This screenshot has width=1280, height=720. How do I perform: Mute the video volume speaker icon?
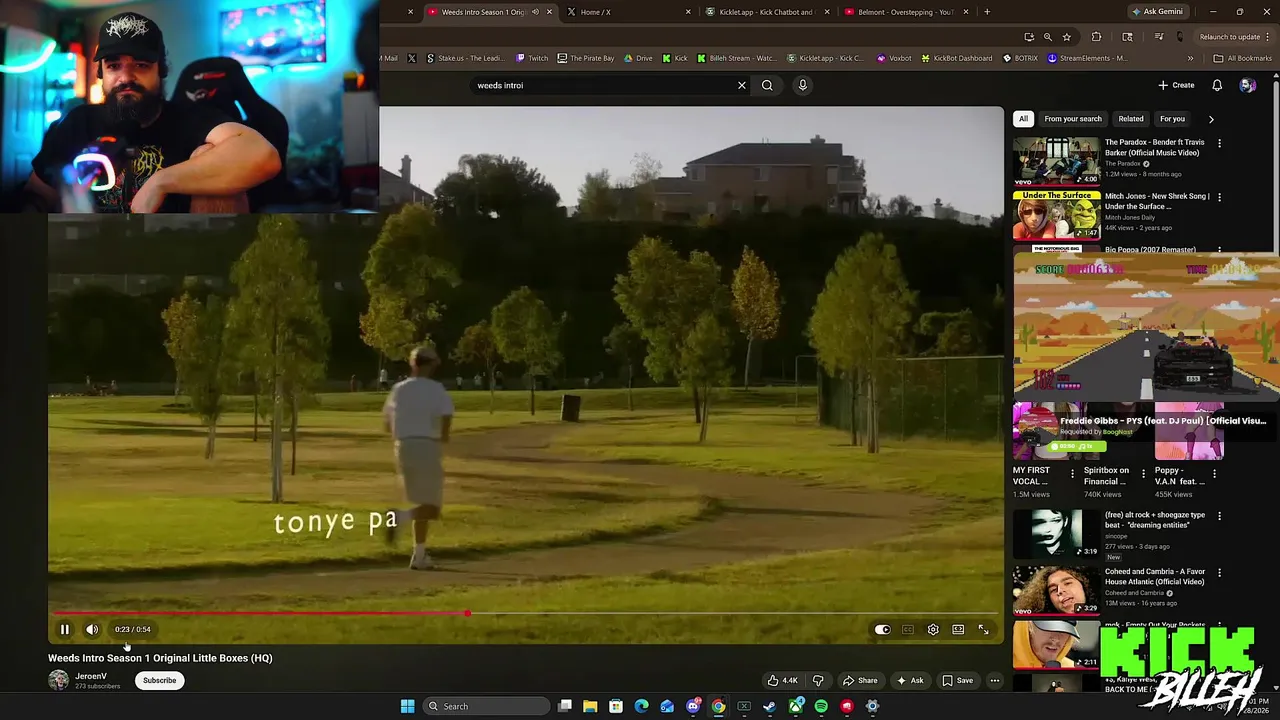pyautogui.click(x=92, y=629)
